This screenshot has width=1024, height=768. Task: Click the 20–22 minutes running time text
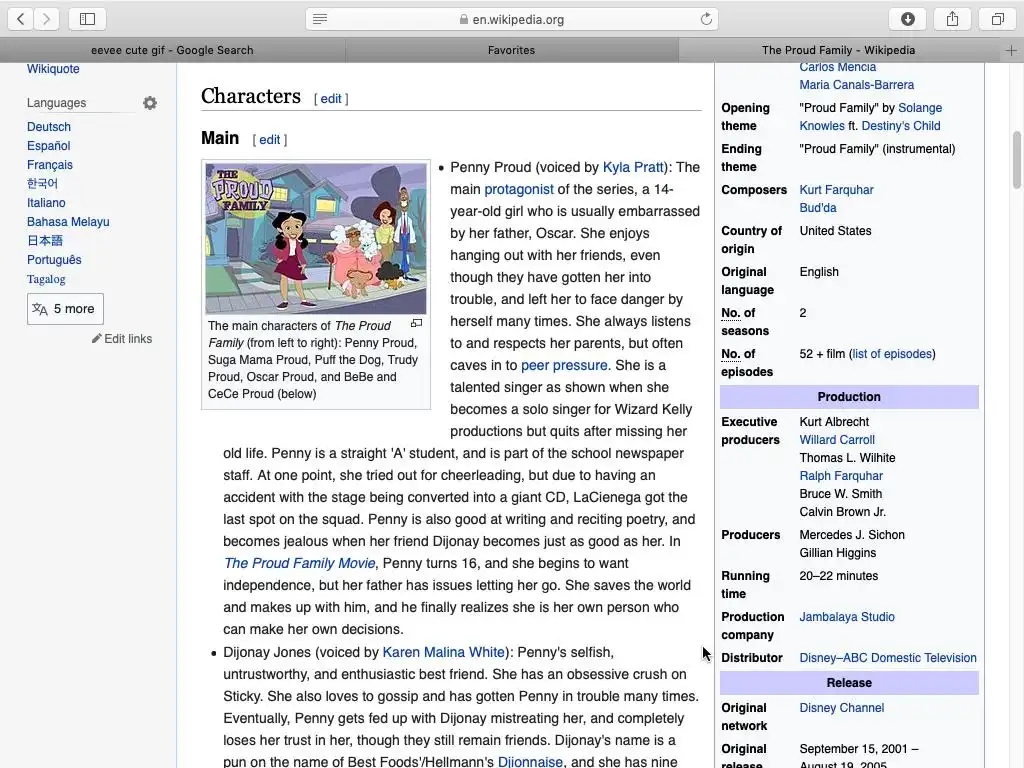pyautogui.click(x=839, y=576)
